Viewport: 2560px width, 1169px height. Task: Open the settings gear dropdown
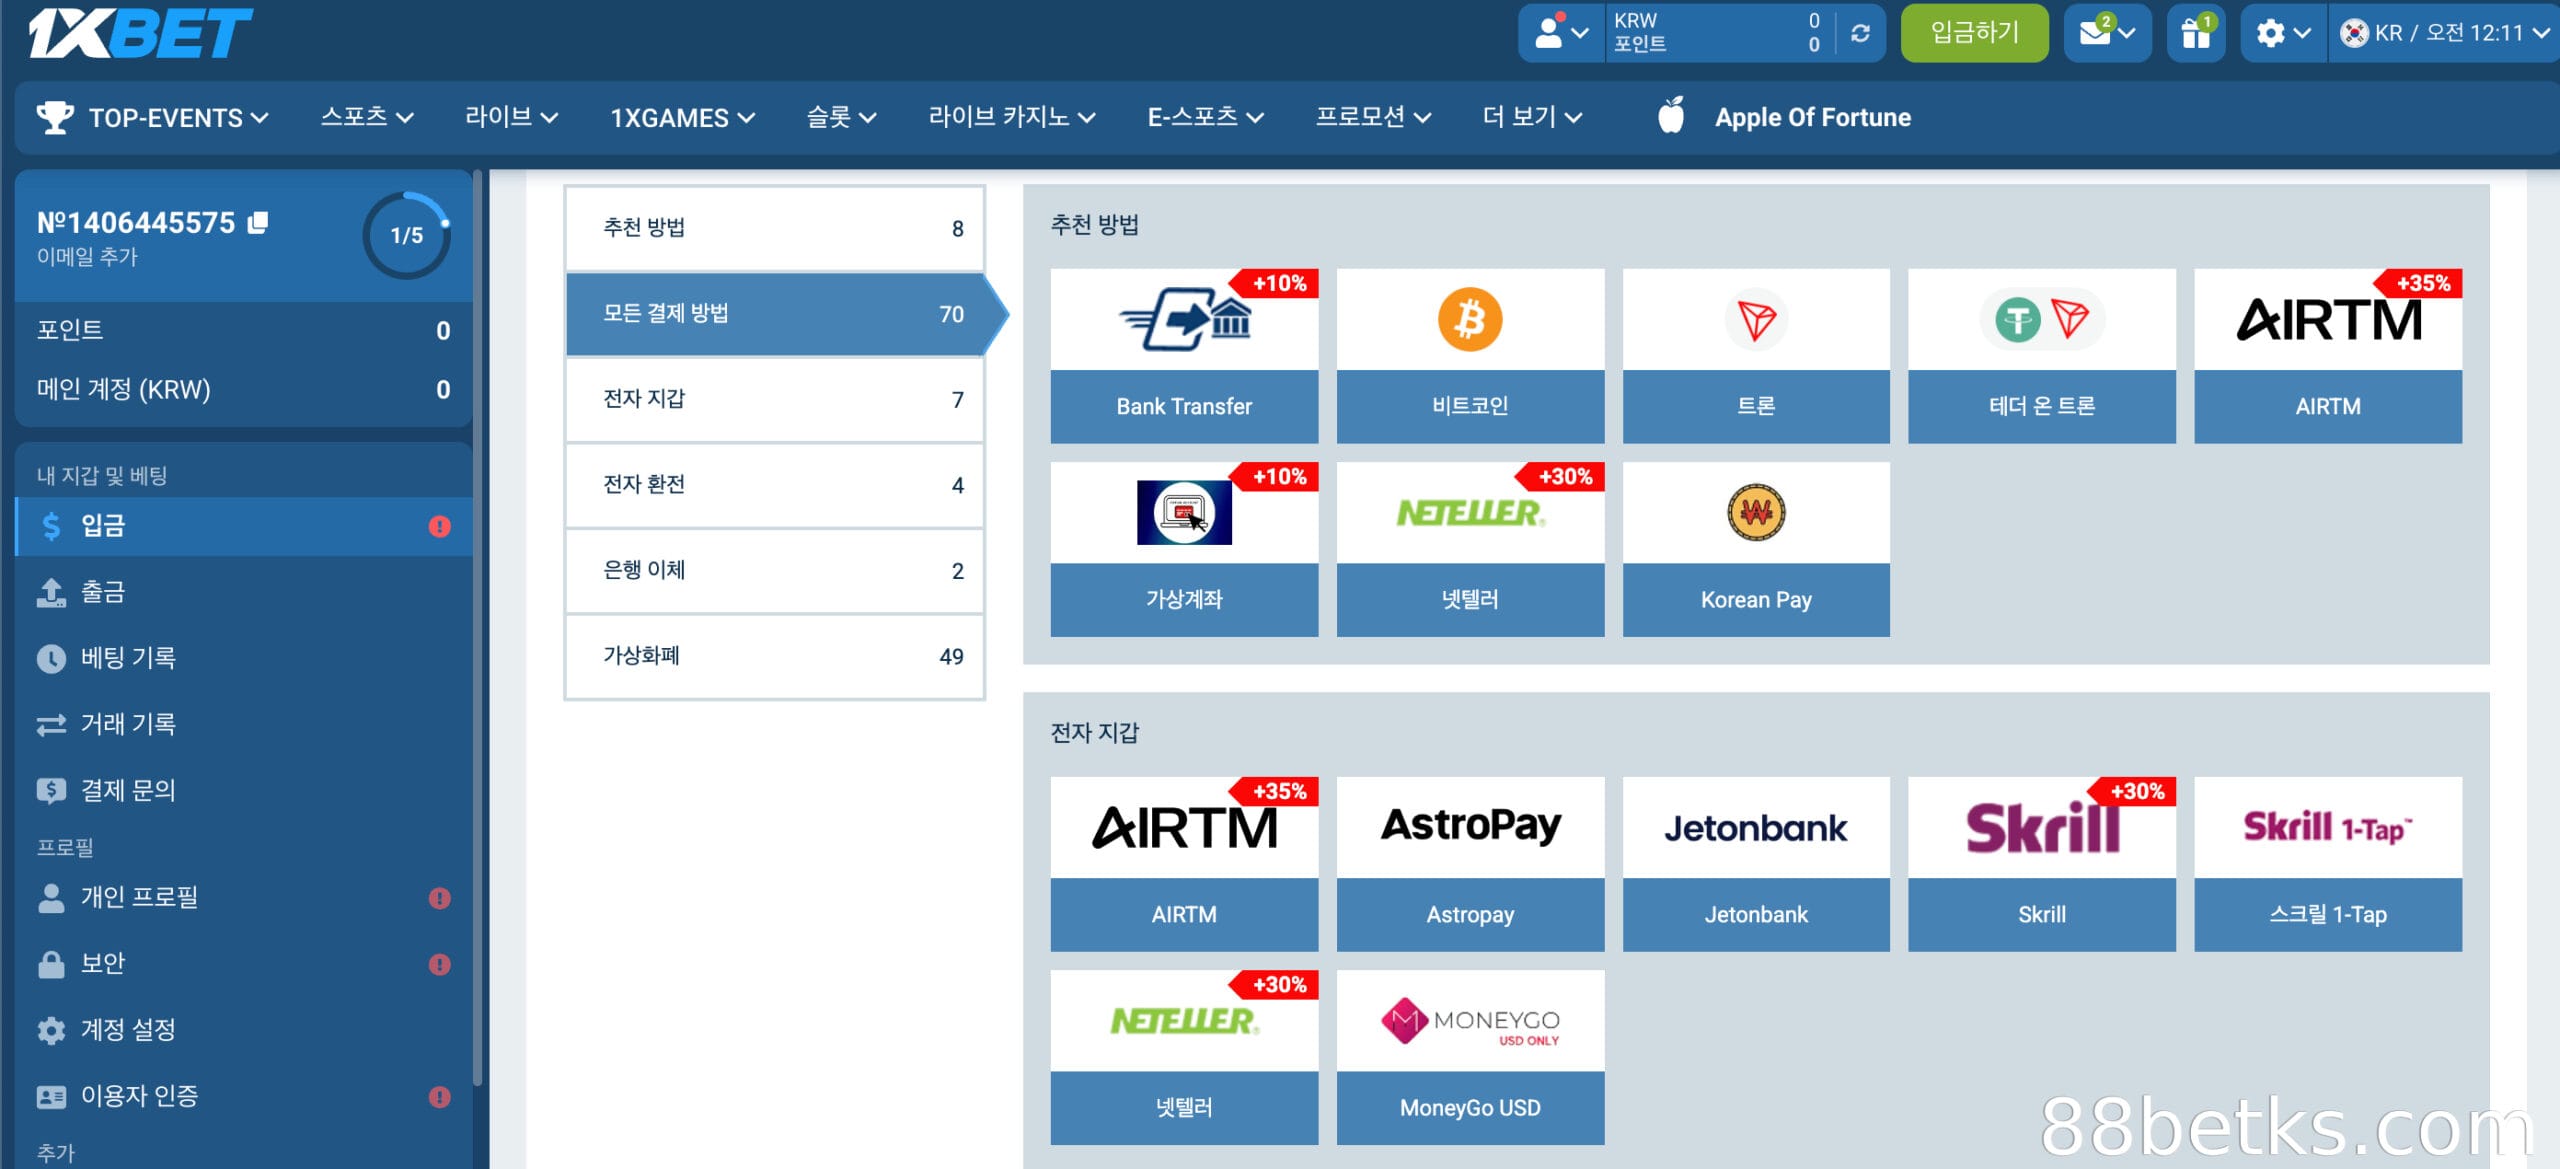2283,33
